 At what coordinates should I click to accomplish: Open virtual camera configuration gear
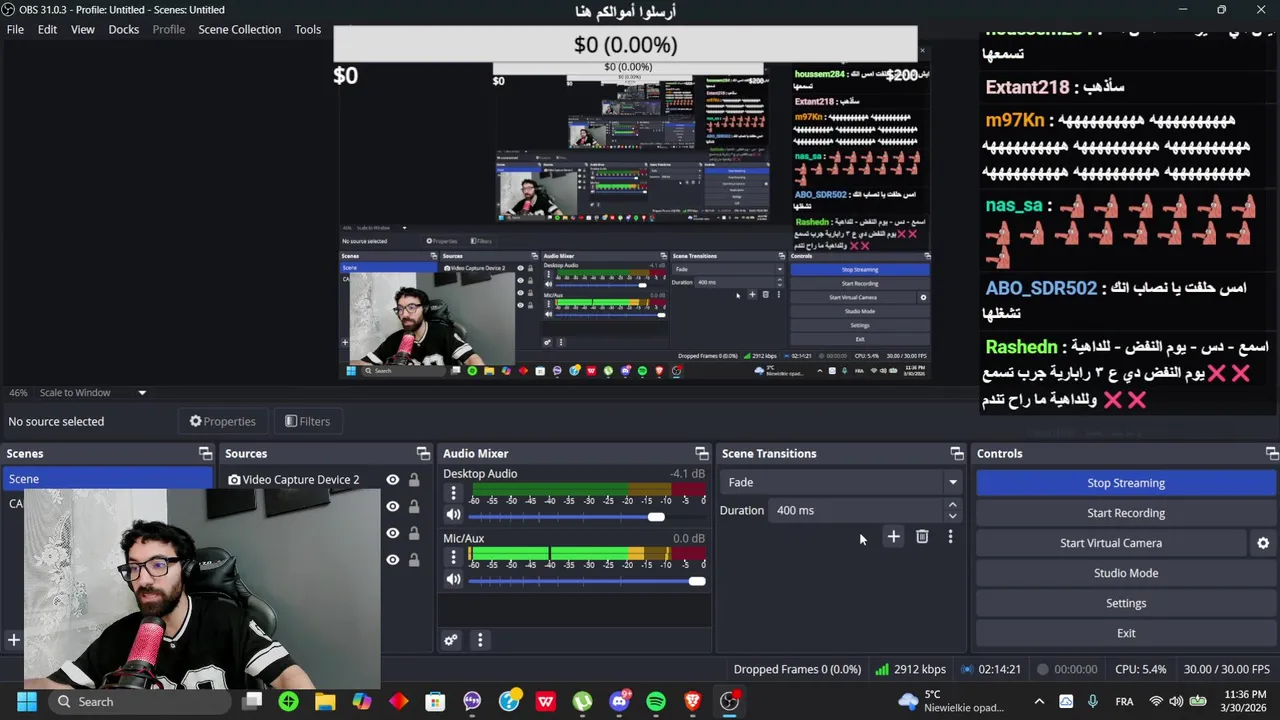[1263, 543]
